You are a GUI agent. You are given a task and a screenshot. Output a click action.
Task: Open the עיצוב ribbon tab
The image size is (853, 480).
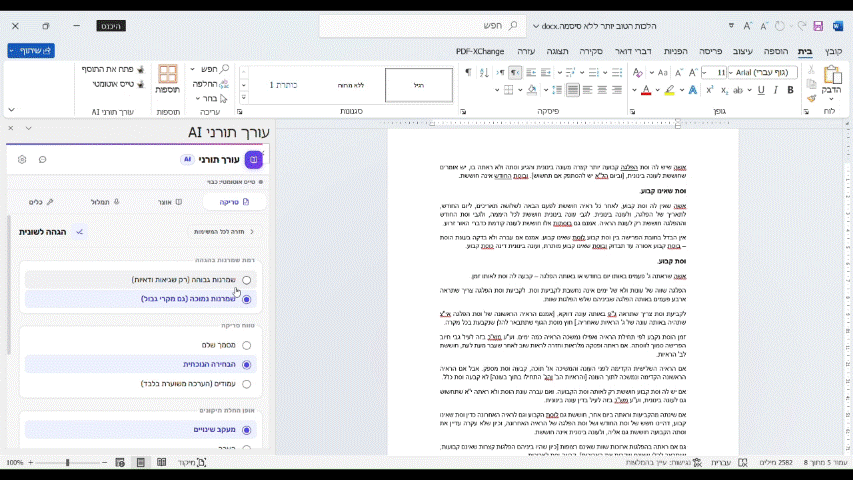point(743,51)
